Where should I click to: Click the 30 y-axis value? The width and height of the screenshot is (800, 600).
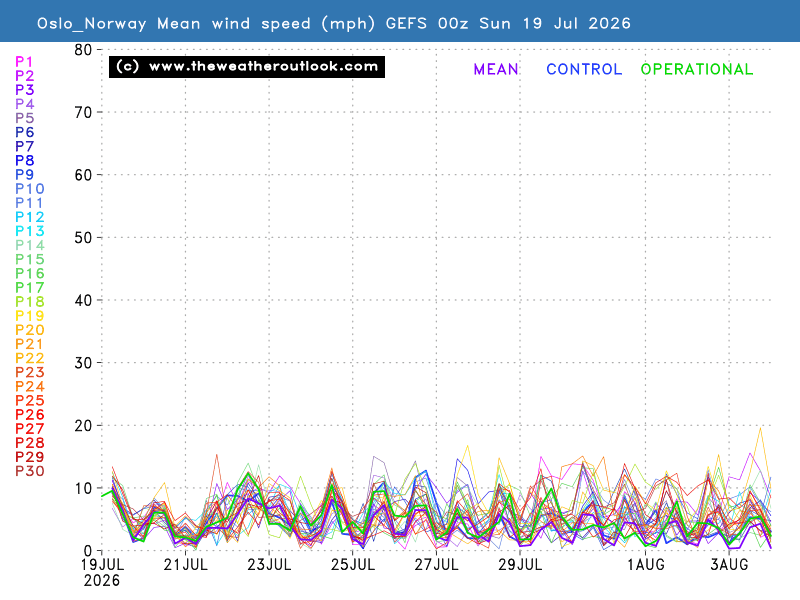point(83,363)
